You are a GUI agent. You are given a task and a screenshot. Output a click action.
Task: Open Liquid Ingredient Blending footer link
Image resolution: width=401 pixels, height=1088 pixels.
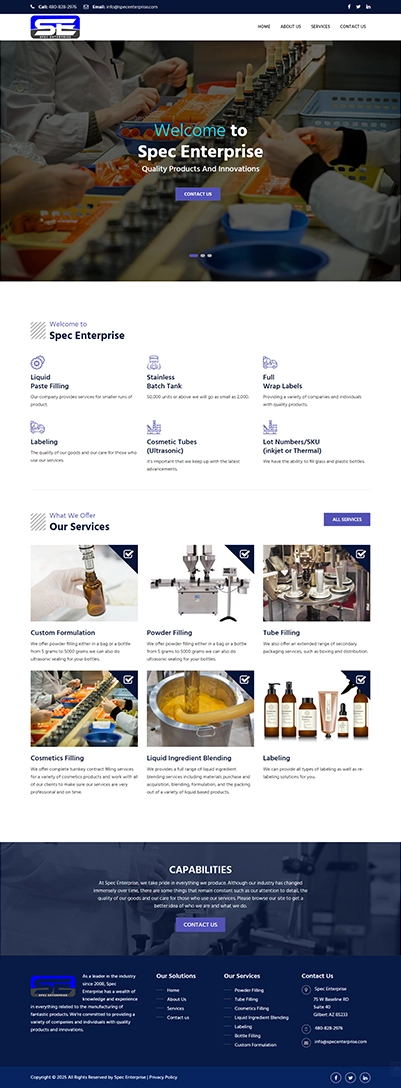[x=262, y=1017]
